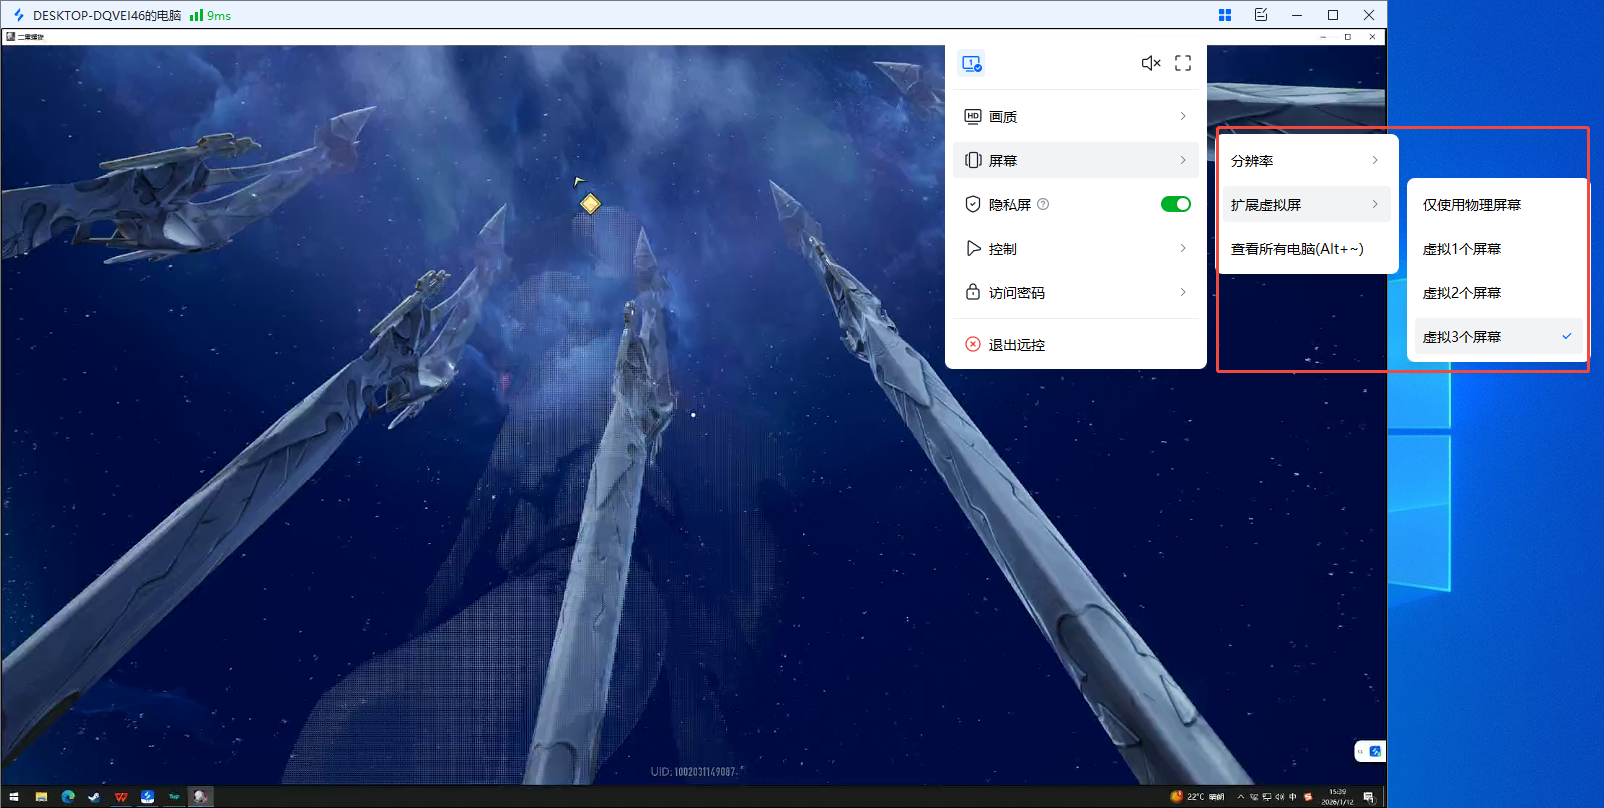
Task: Click the 22°C weather widget in taskbar
Action: point(1197,797)
